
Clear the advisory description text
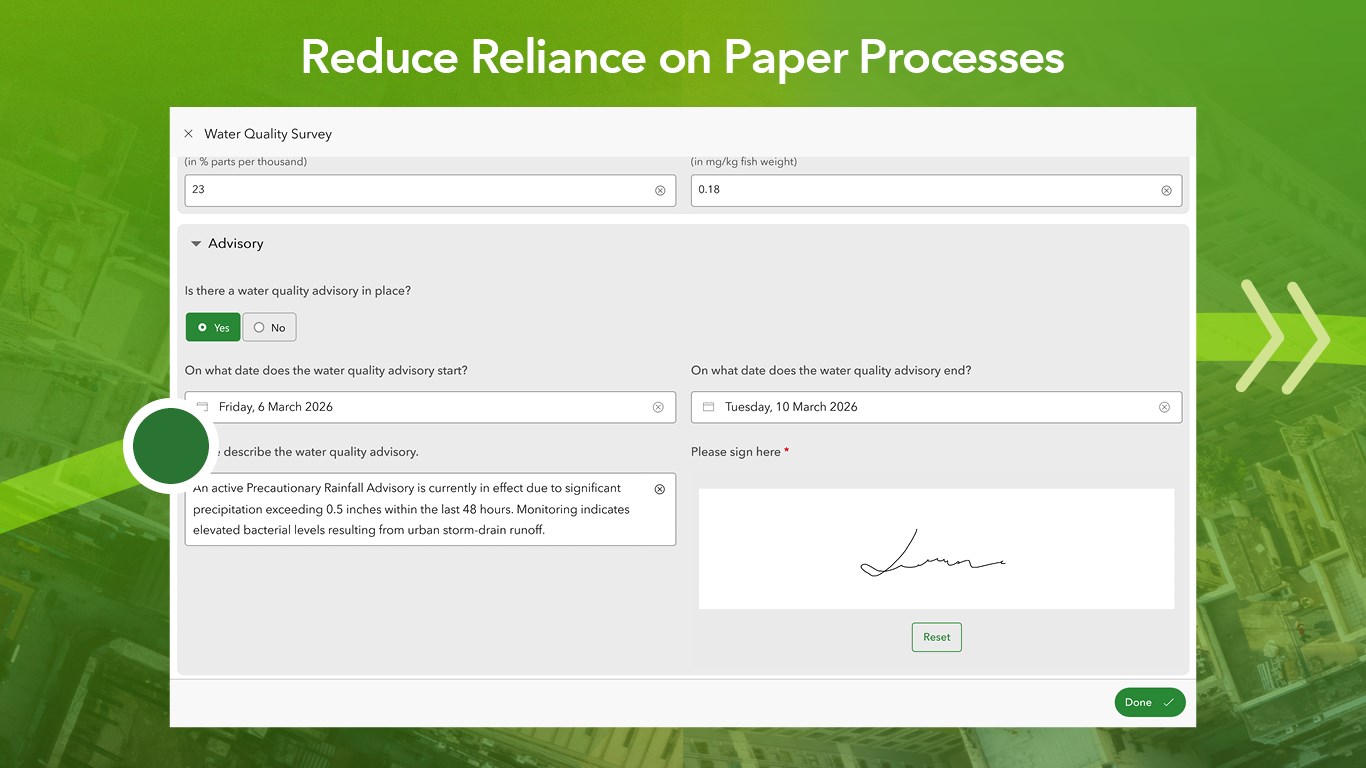[659, 489]
